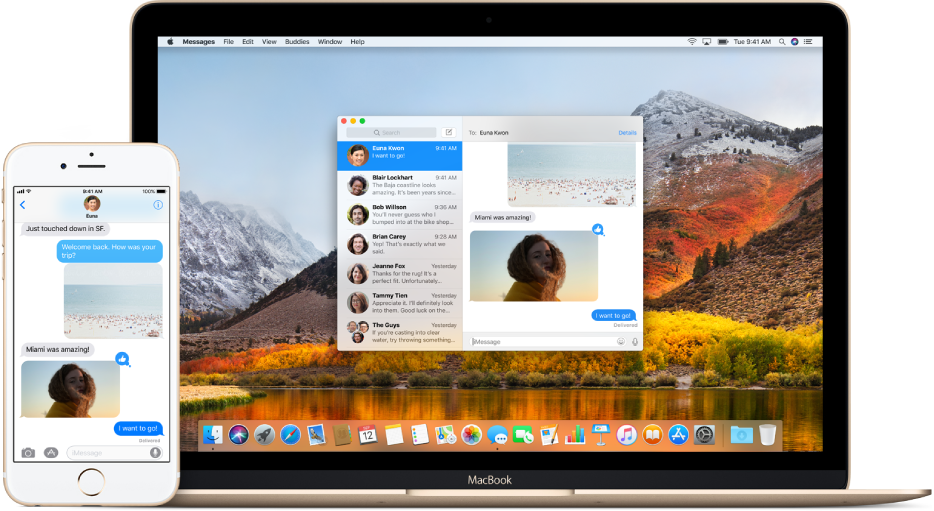Select The Guys group conversation
934x511 pixels.
[x=400, y=332]
